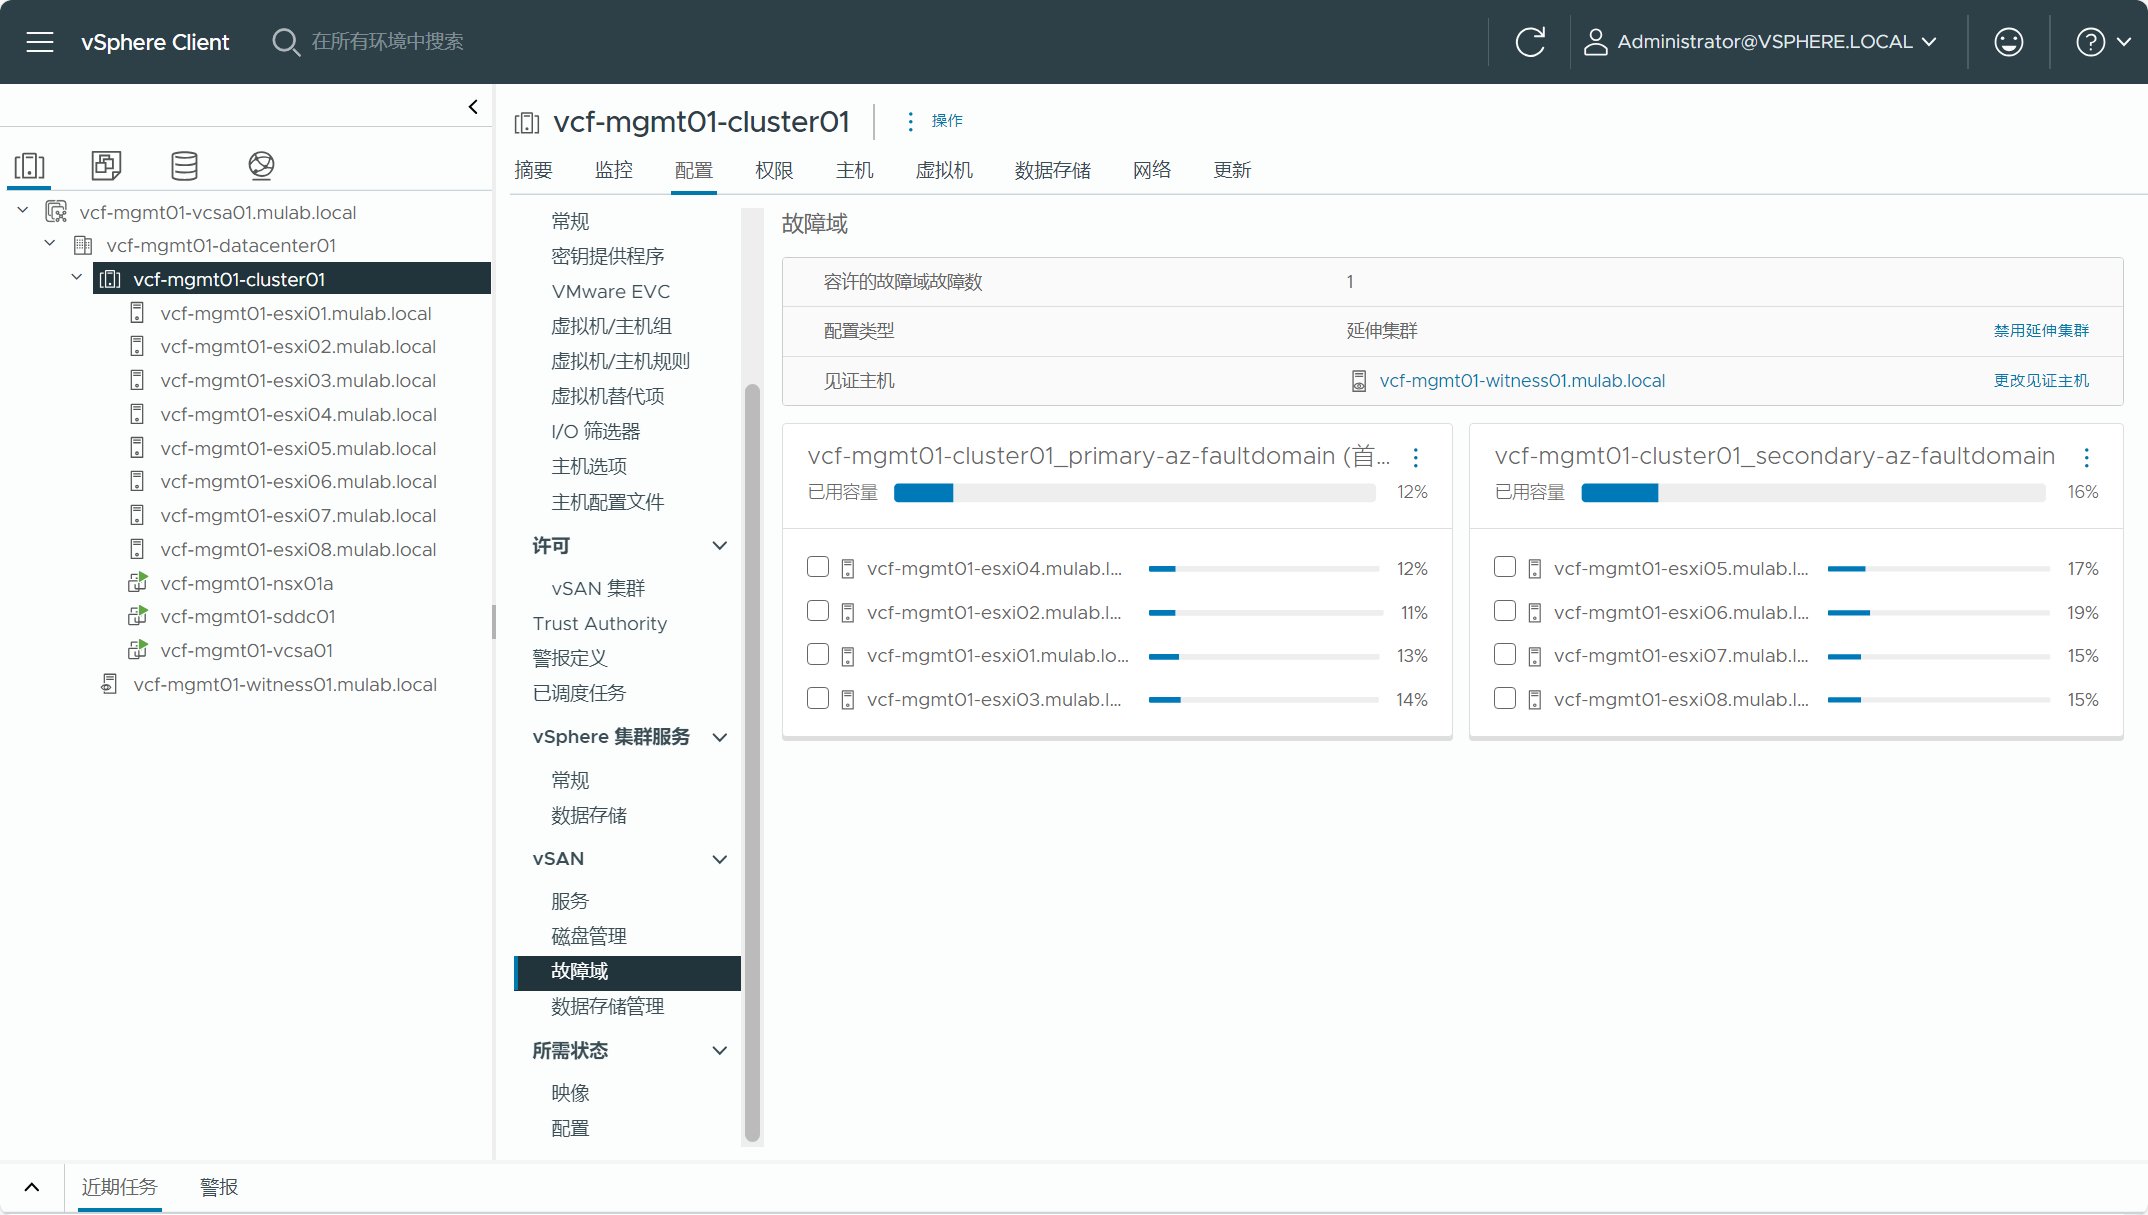Collapse the left navigation panel arrow
This screenshot has height=1215, width=2148.
[x=473, y=107]
